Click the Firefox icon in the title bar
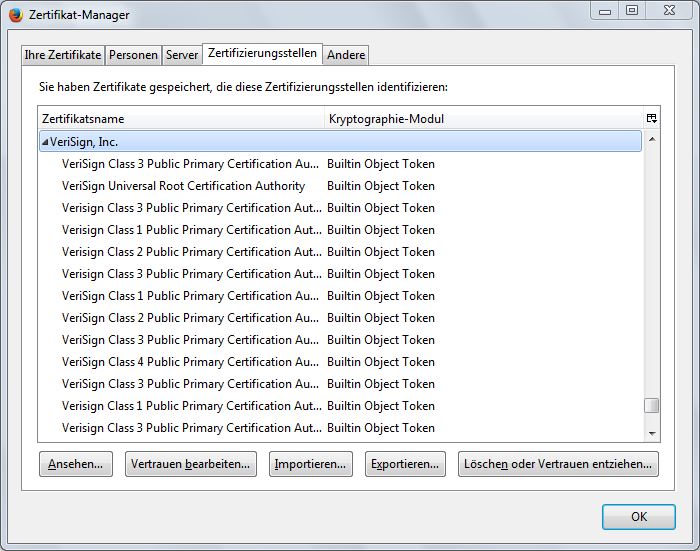 point(16,15)
